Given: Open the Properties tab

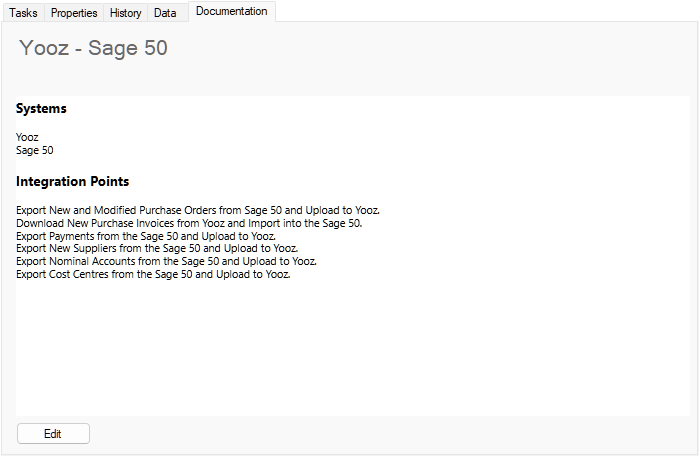Looking at the screenshot, I should point(74,13).
